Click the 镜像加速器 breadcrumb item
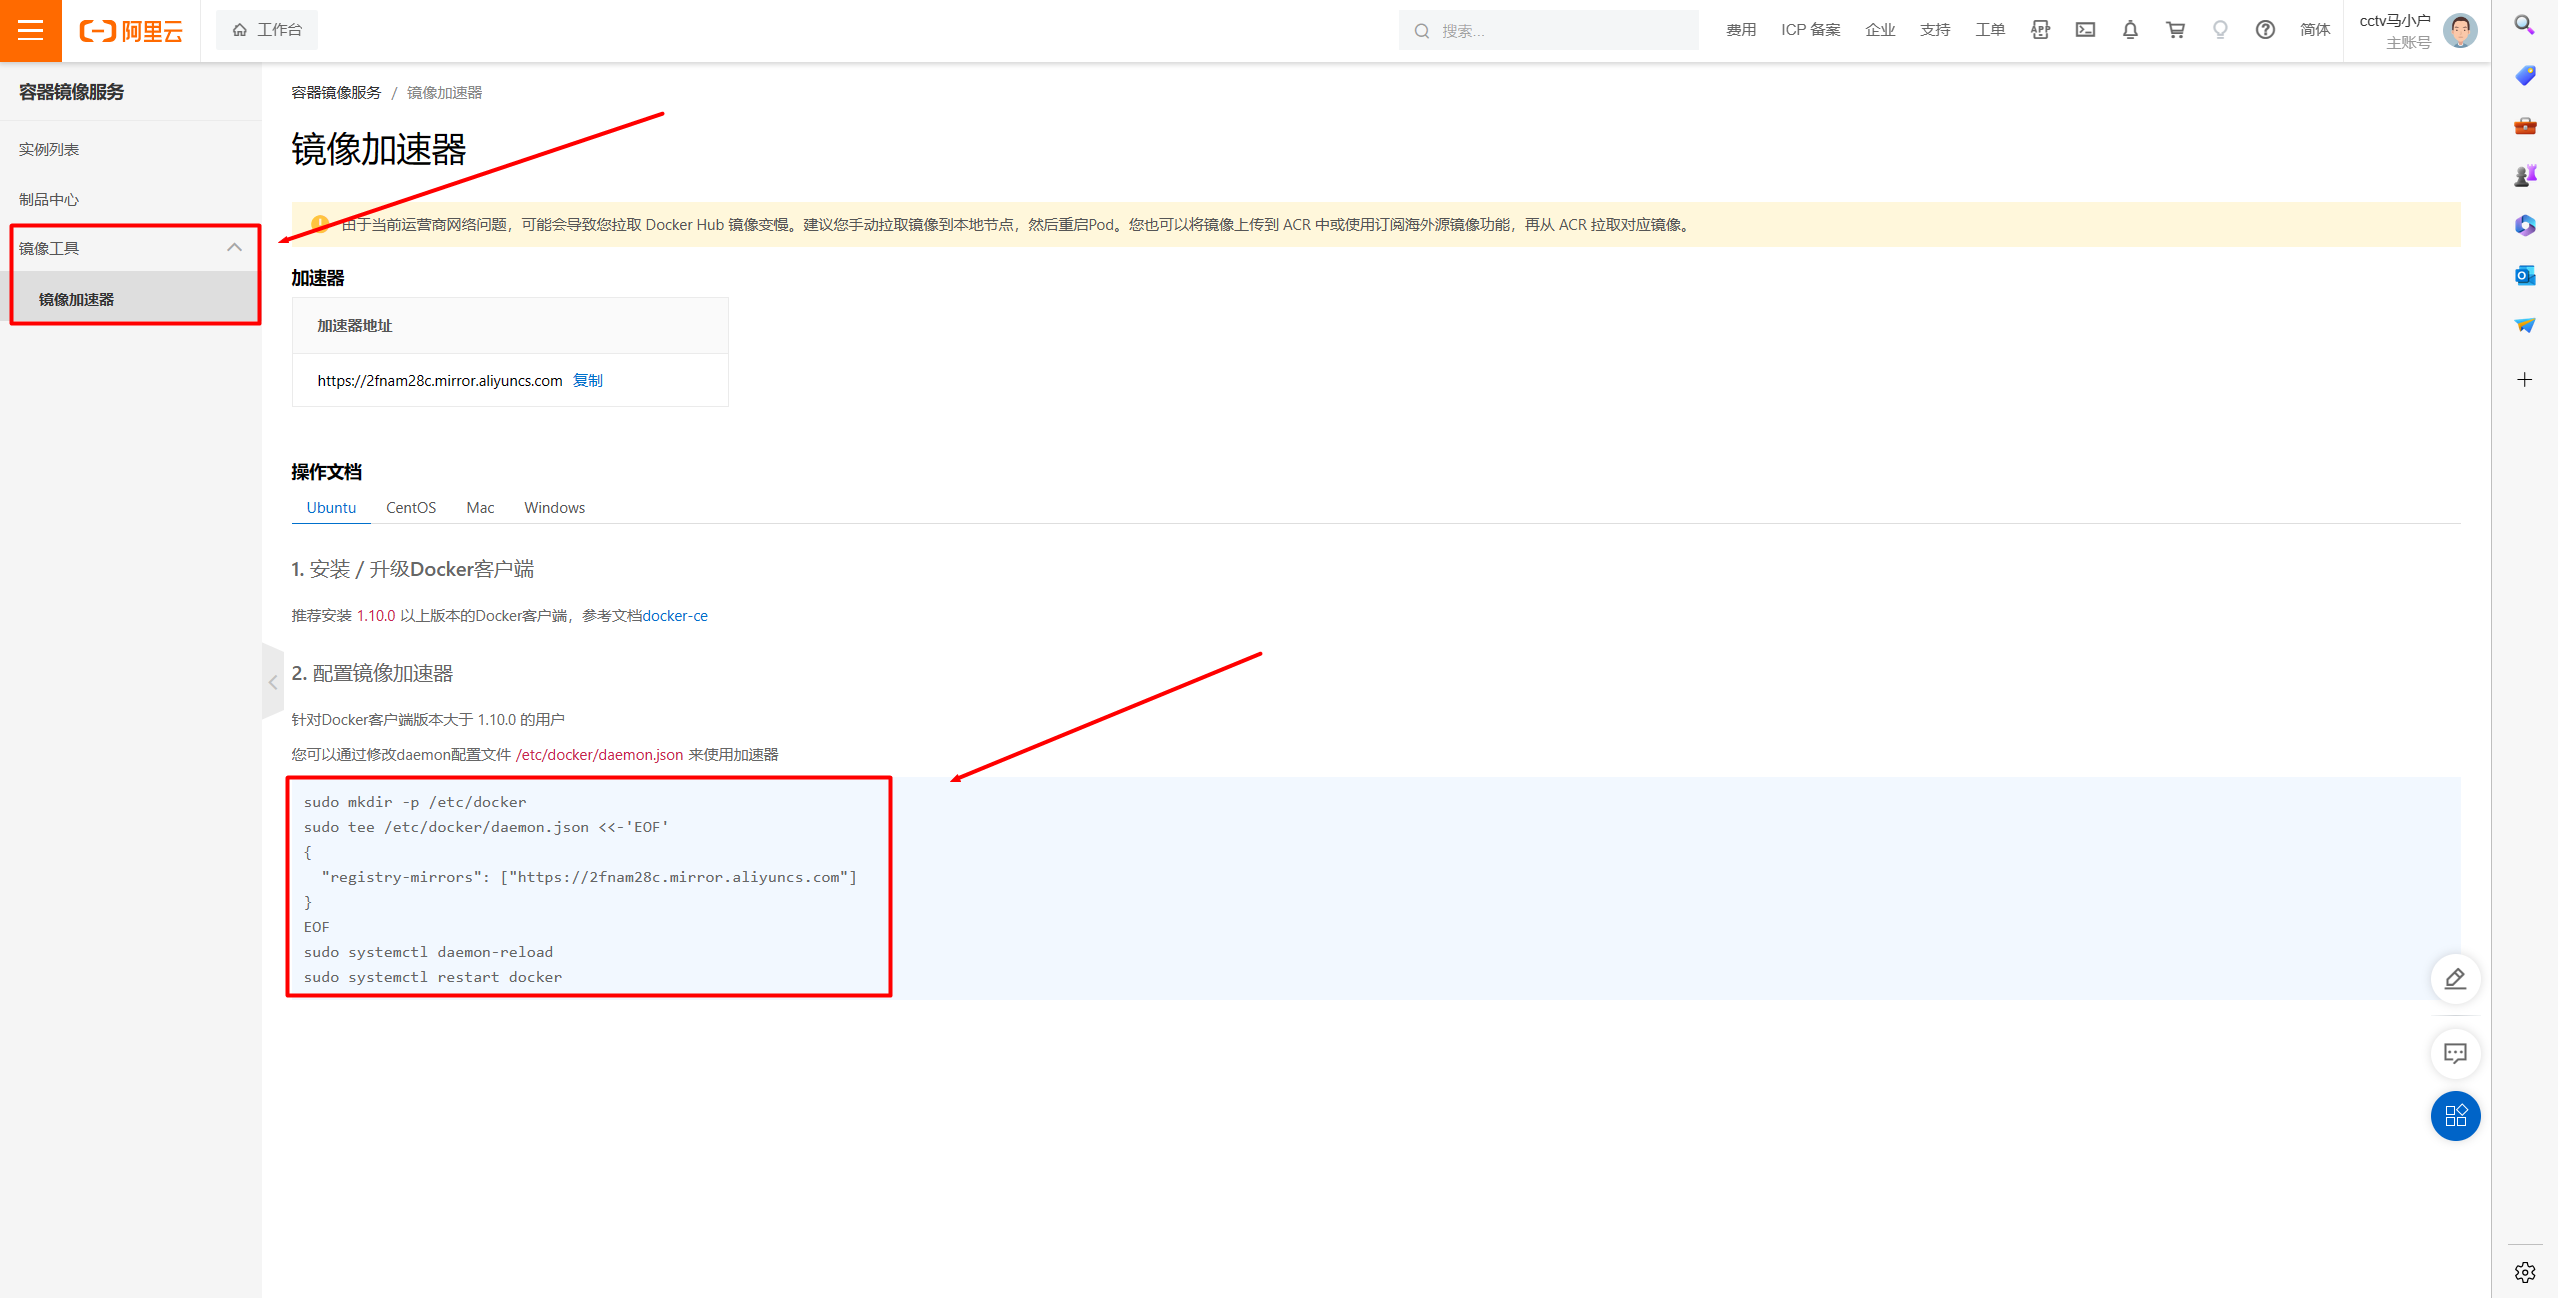2558x1298 pixels. tap(444, 92)
